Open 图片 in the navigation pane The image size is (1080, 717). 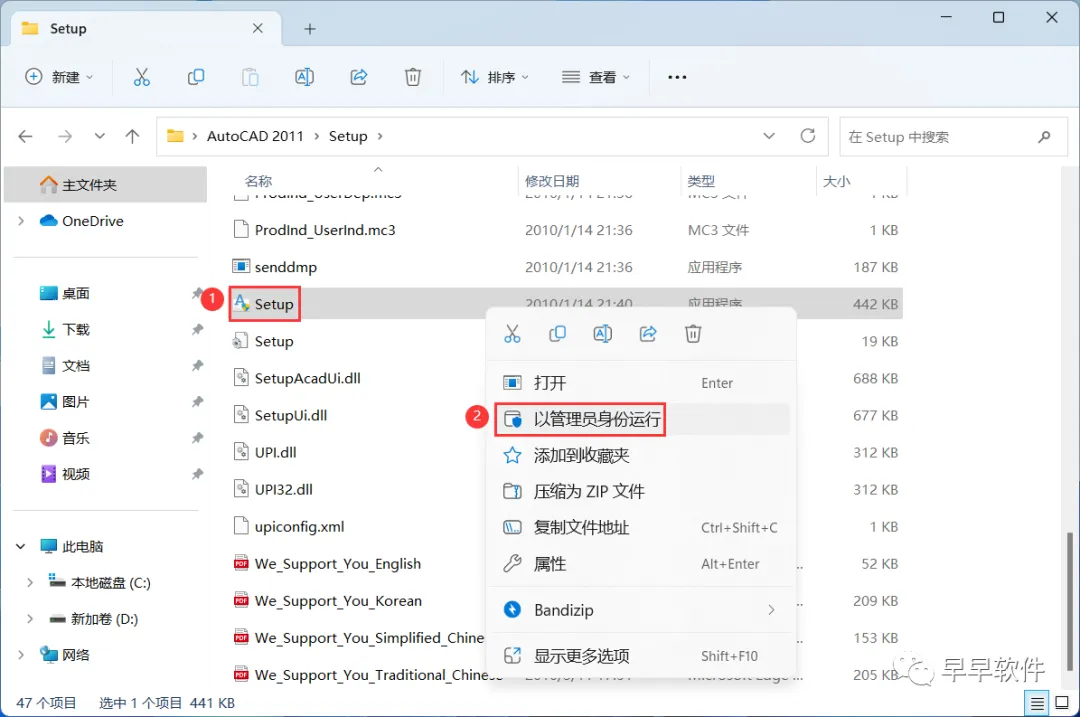(75, 402)
